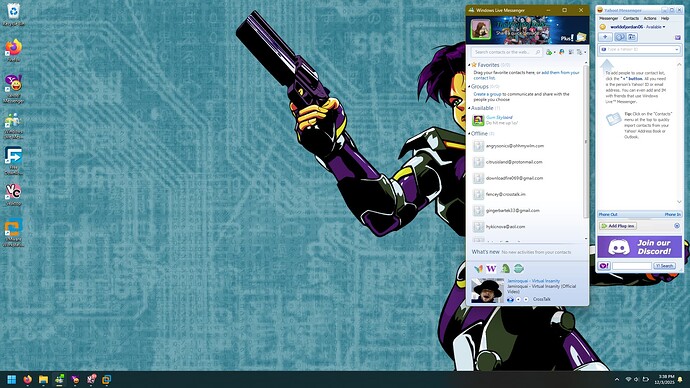Viewport: 690px width, 388px height.
Task: Collapse the Available contacts section
Action: pos(469,108)
